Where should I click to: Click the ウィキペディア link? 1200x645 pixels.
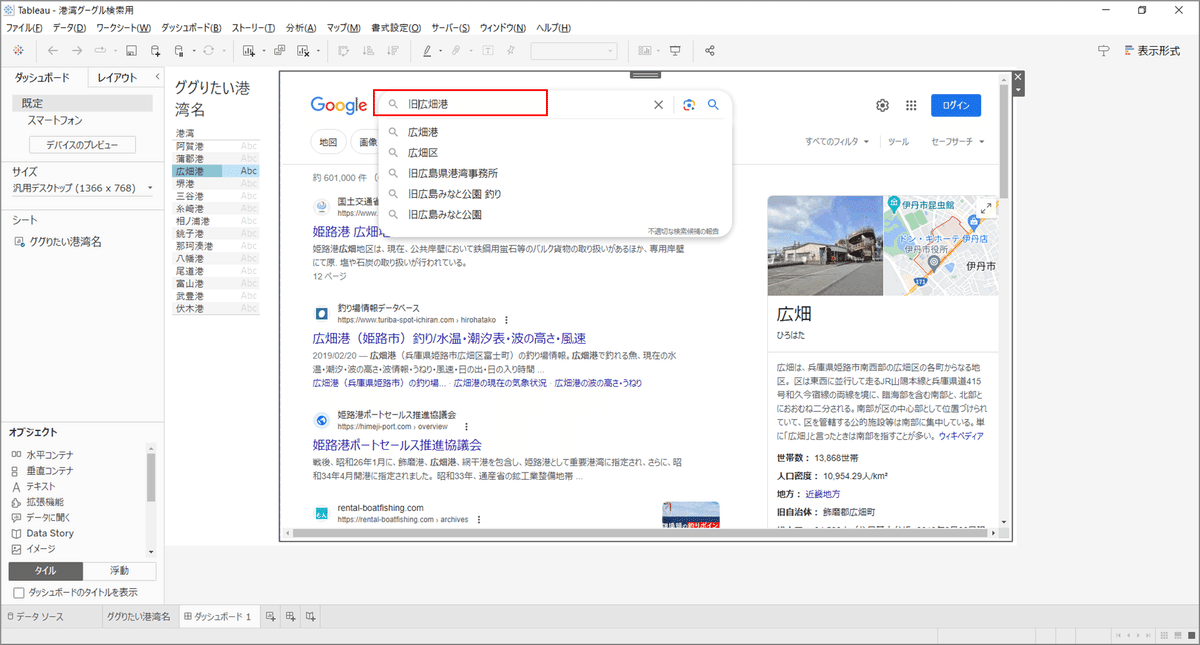pos(961,437)
